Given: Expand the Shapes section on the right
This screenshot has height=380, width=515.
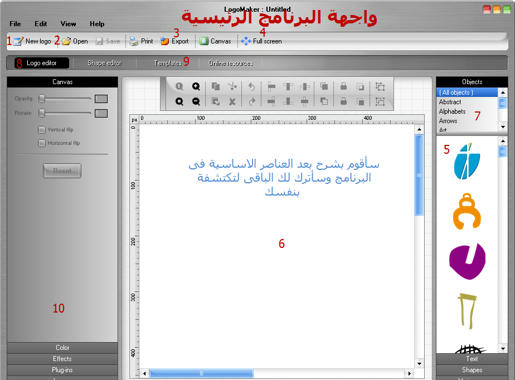Looking at the screenshot, I should (x=472, y=370).
